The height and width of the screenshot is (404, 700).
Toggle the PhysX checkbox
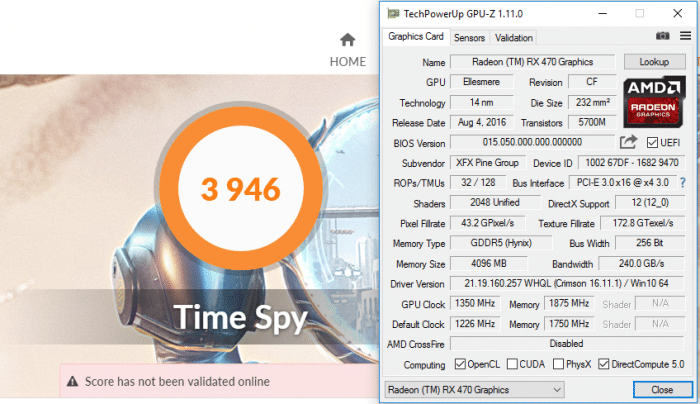click(558, 364)
